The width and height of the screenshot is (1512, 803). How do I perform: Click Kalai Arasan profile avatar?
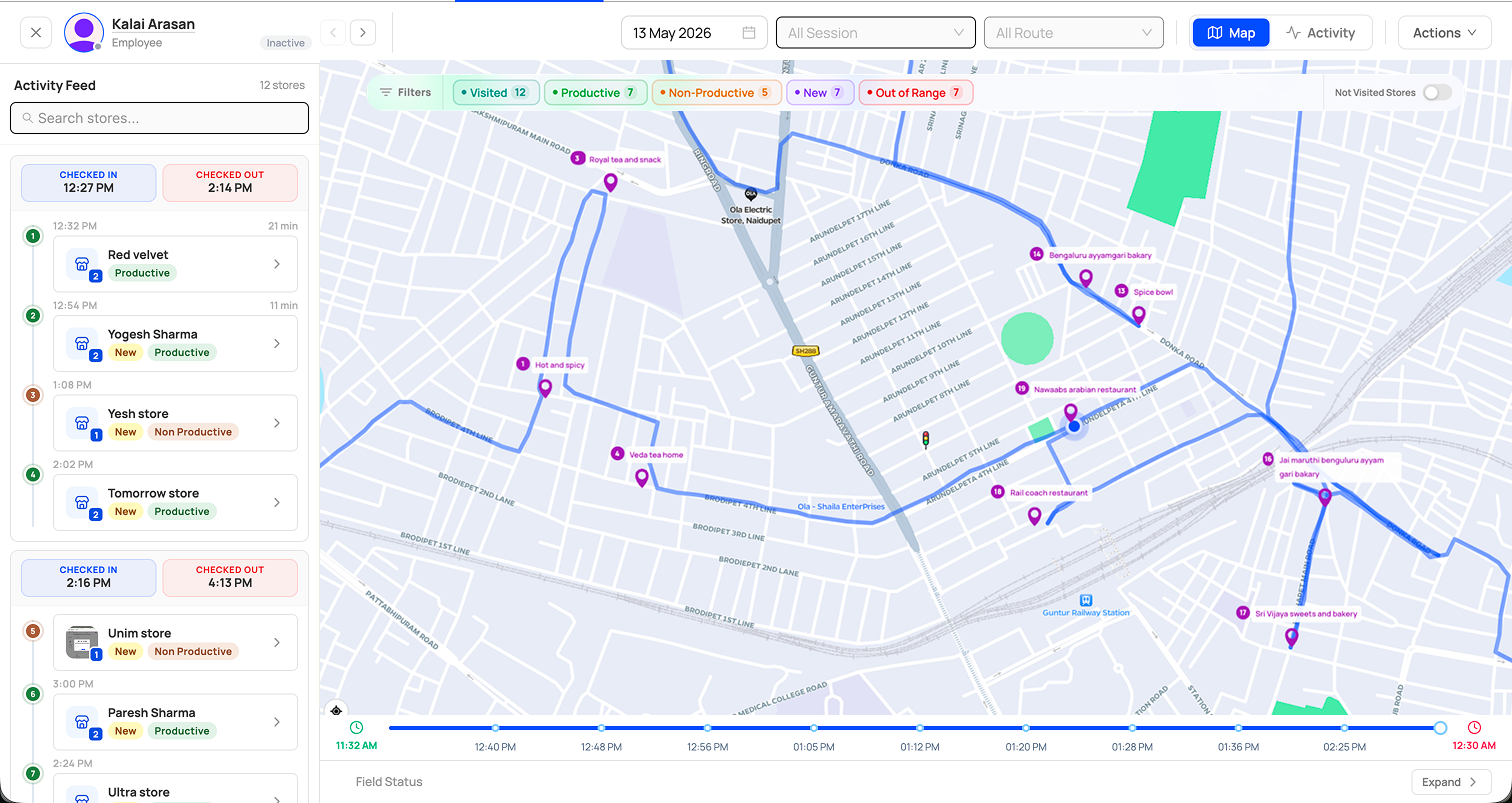(x=84, y=33)
